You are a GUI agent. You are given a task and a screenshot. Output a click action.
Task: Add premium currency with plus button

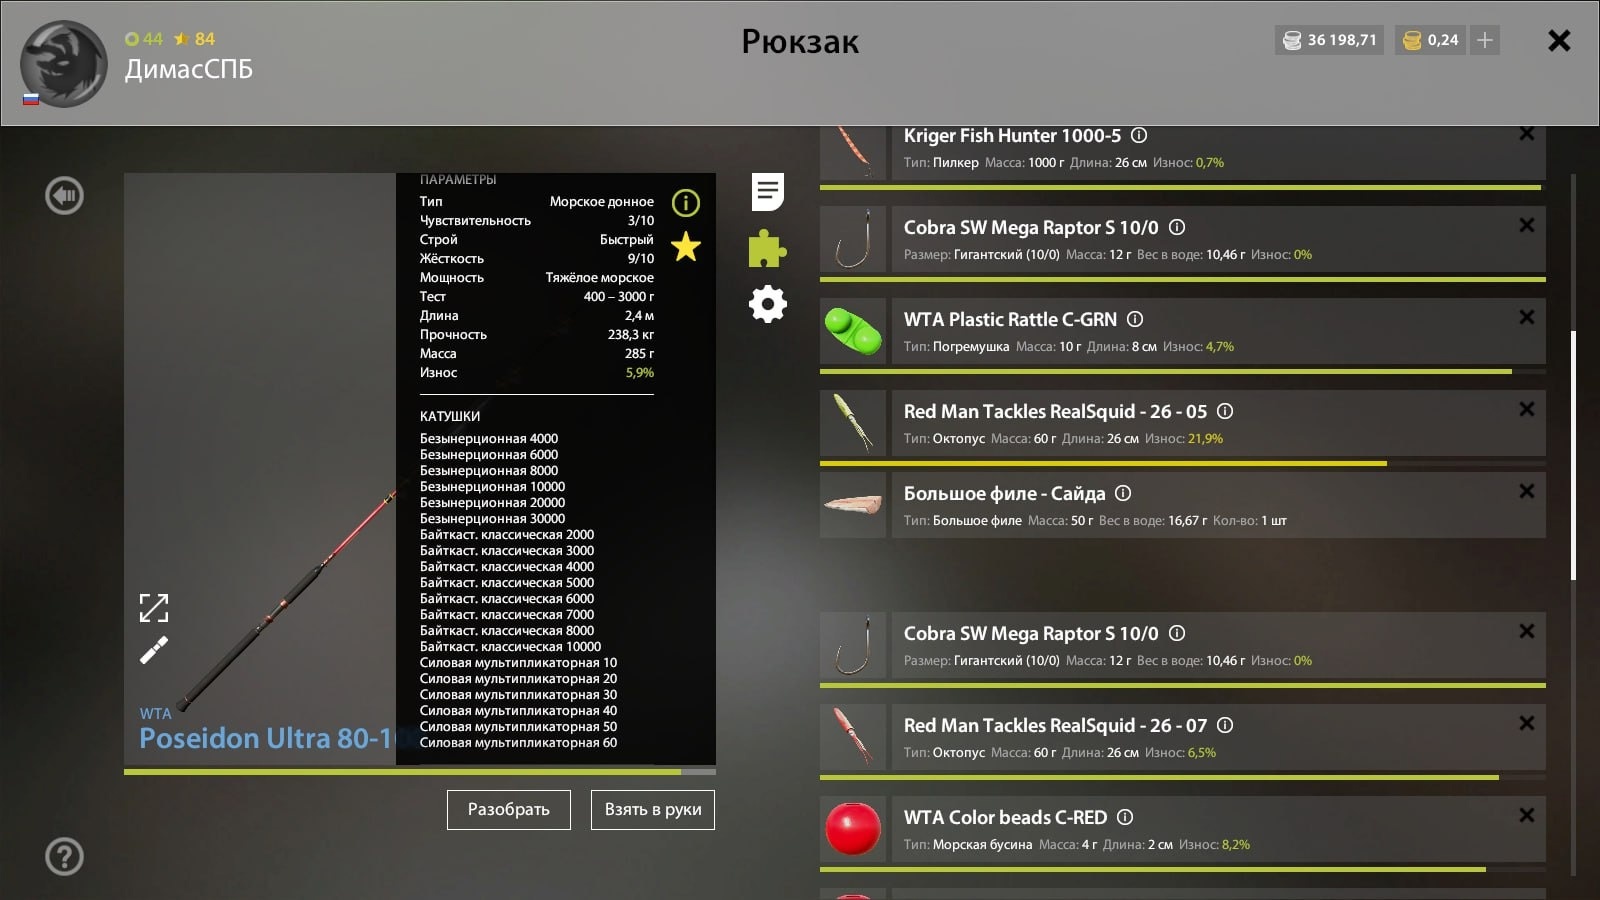[1485, 40]
